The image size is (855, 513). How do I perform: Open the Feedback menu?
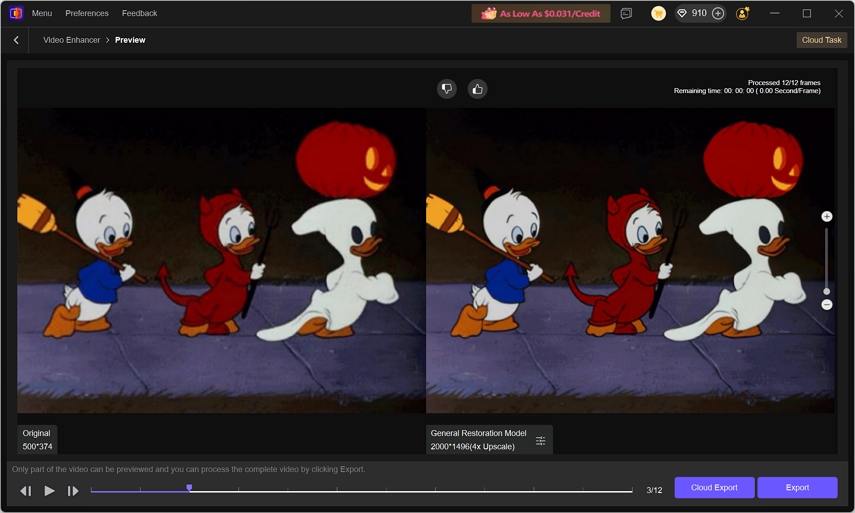(x=140, y=13)
